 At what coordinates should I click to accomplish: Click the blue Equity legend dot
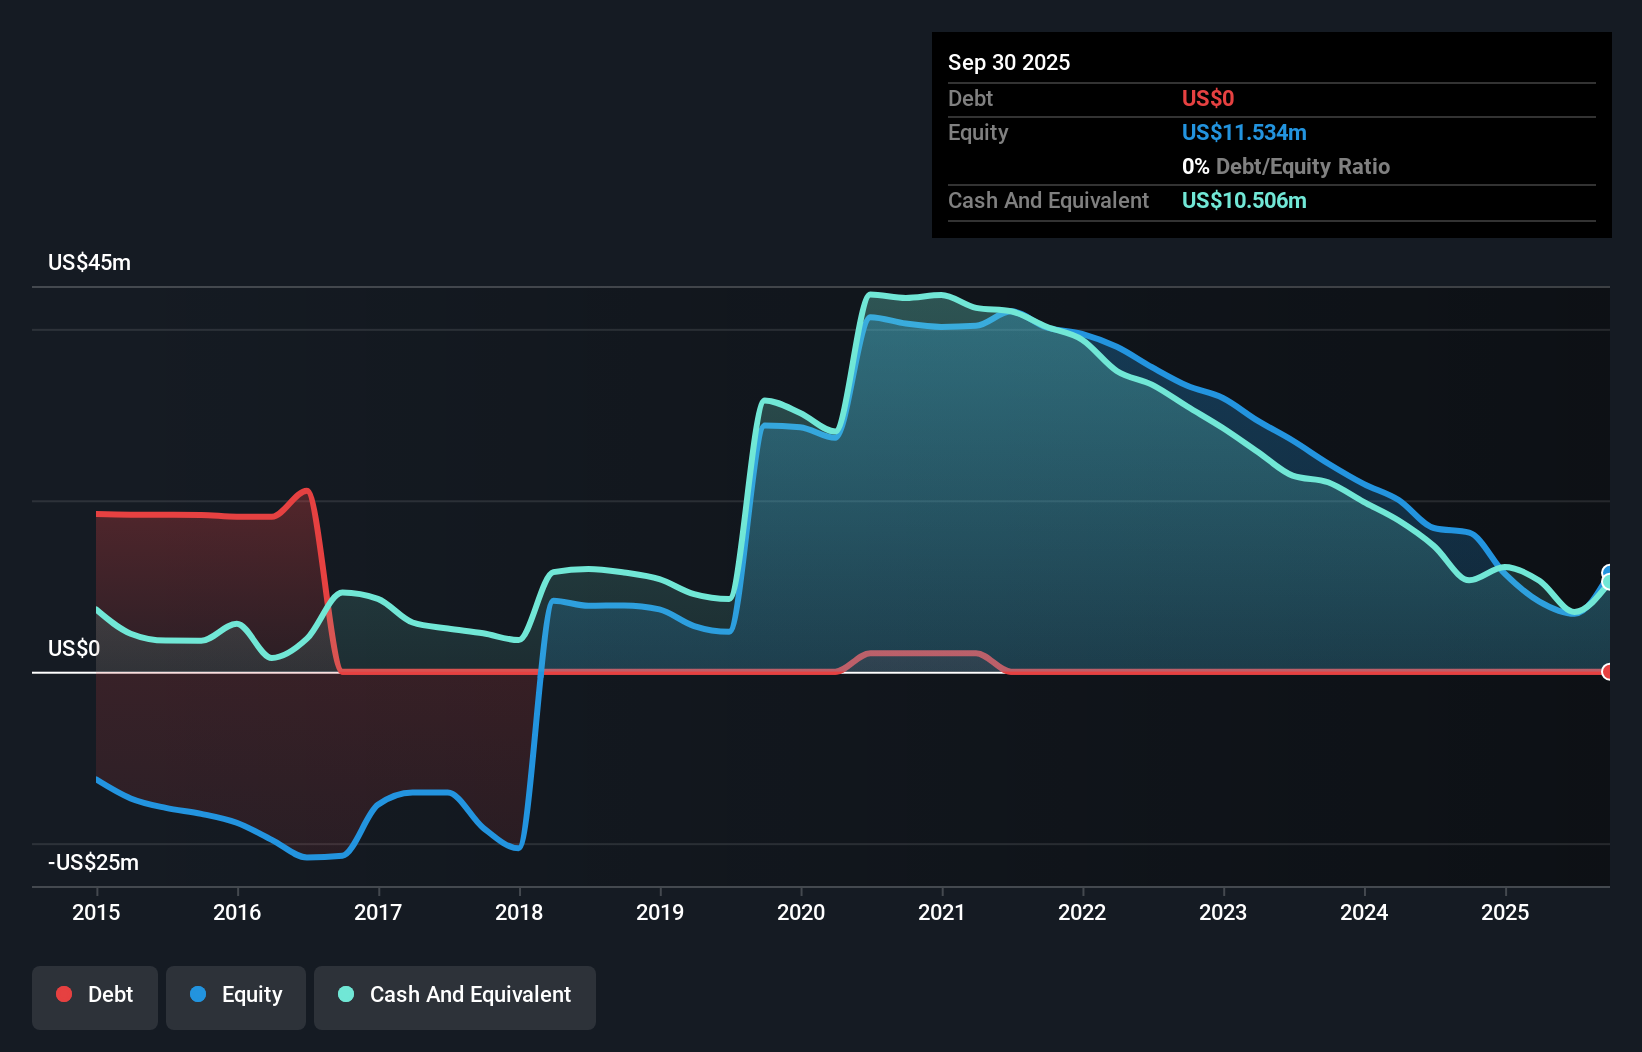point(198,994)
